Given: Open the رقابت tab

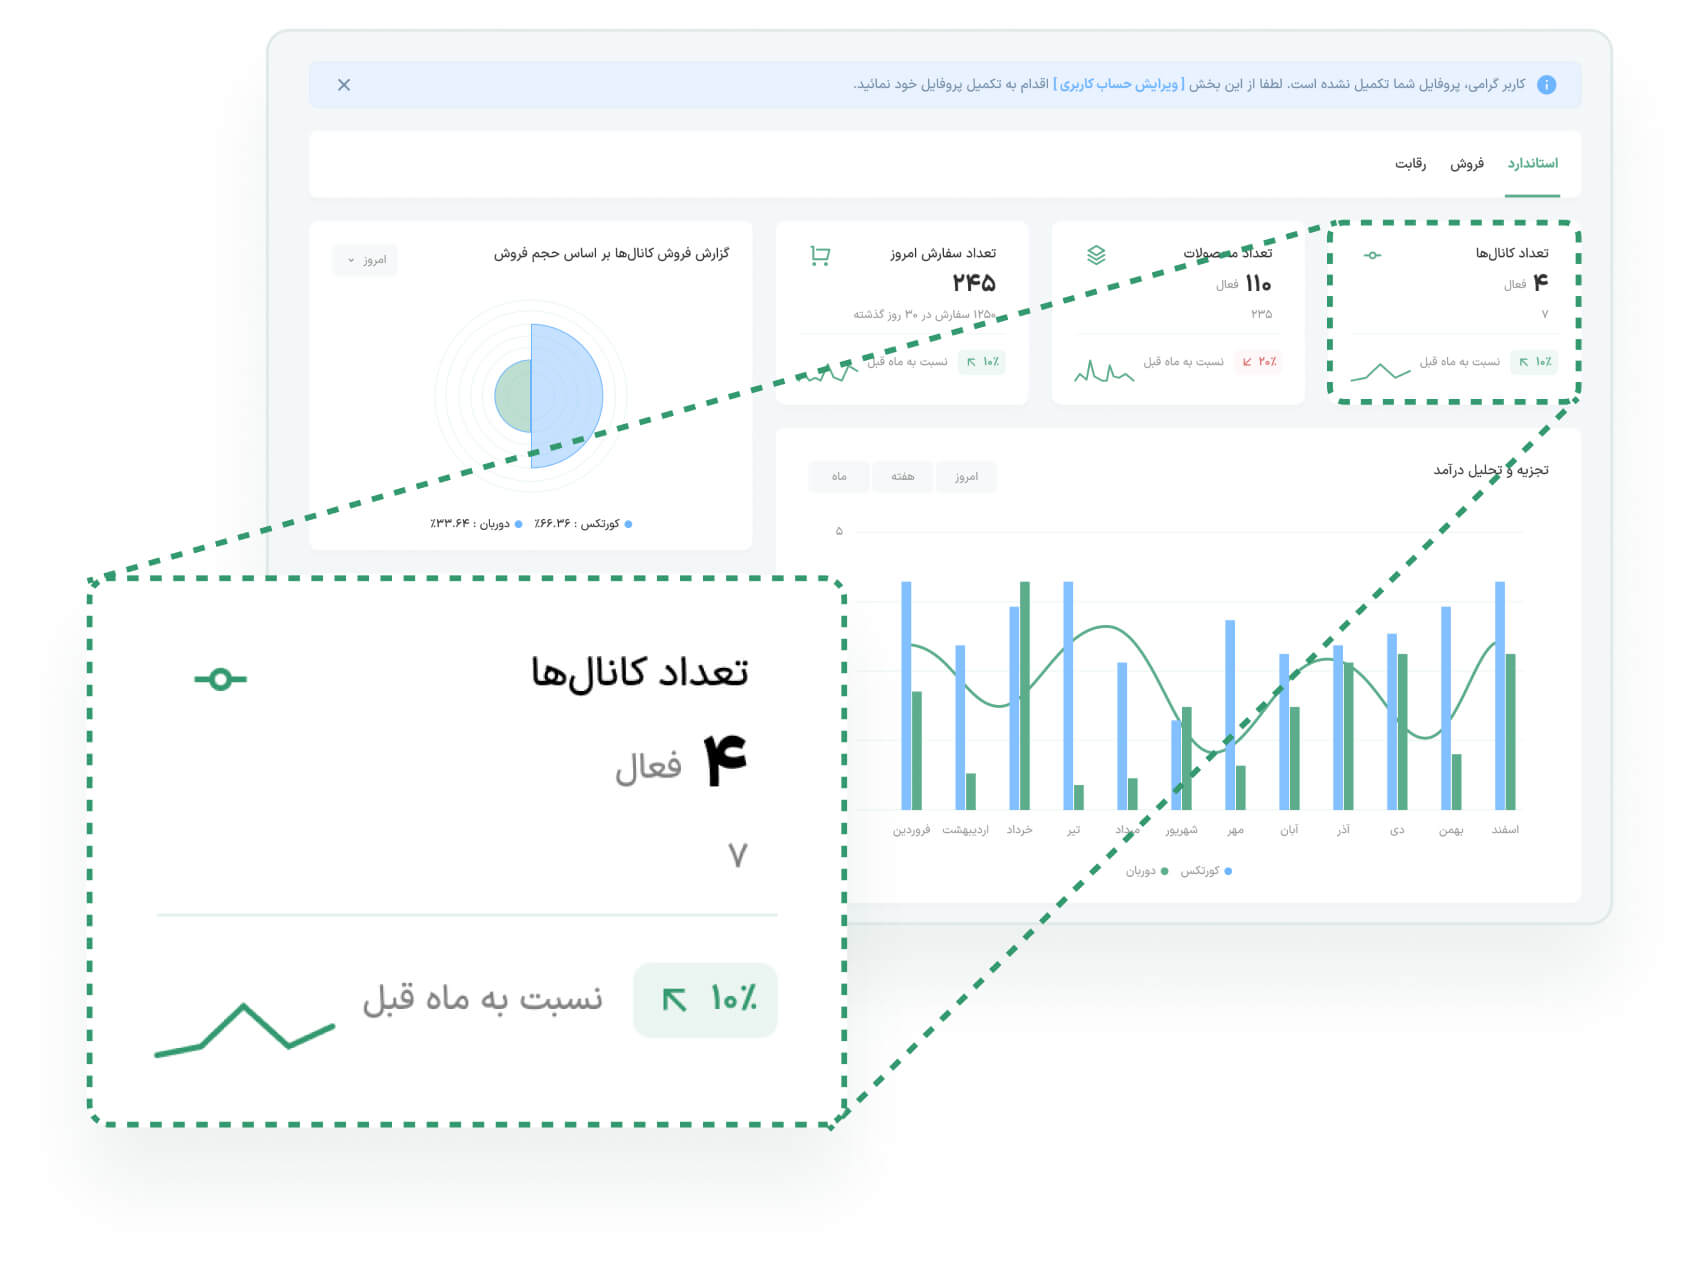Looking at the screenshot, I should (1410, 163).
